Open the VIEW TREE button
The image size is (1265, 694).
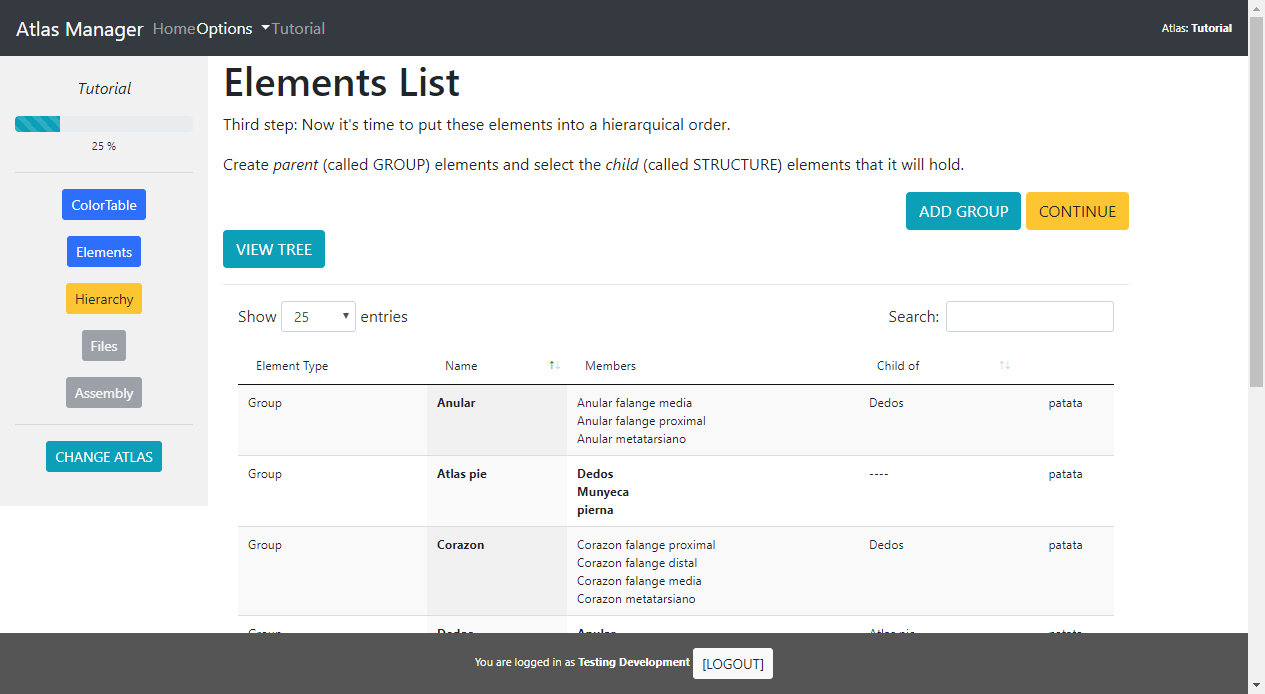click(x=274, y=250)
